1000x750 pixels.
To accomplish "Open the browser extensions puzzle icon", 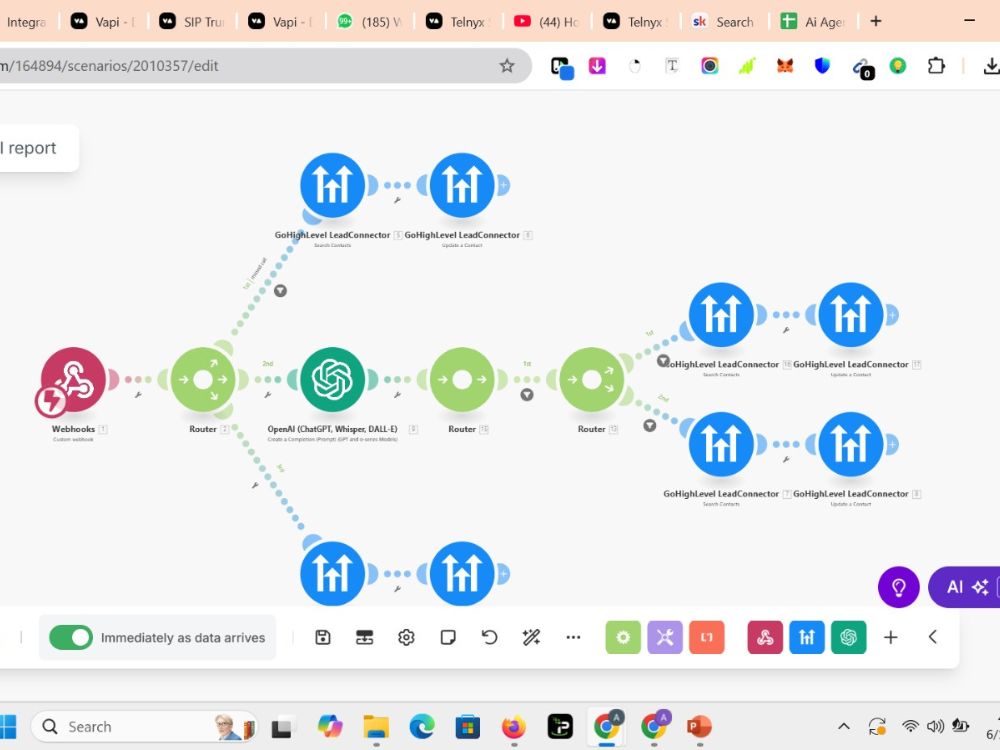I will (x=936, y=66).
